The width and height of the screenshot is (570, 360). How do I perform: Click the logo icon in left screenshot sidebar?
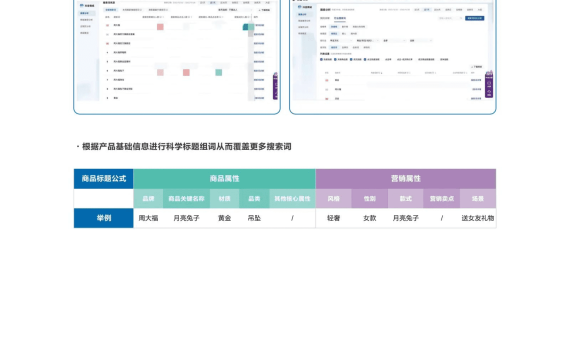(x=81, y=5)
